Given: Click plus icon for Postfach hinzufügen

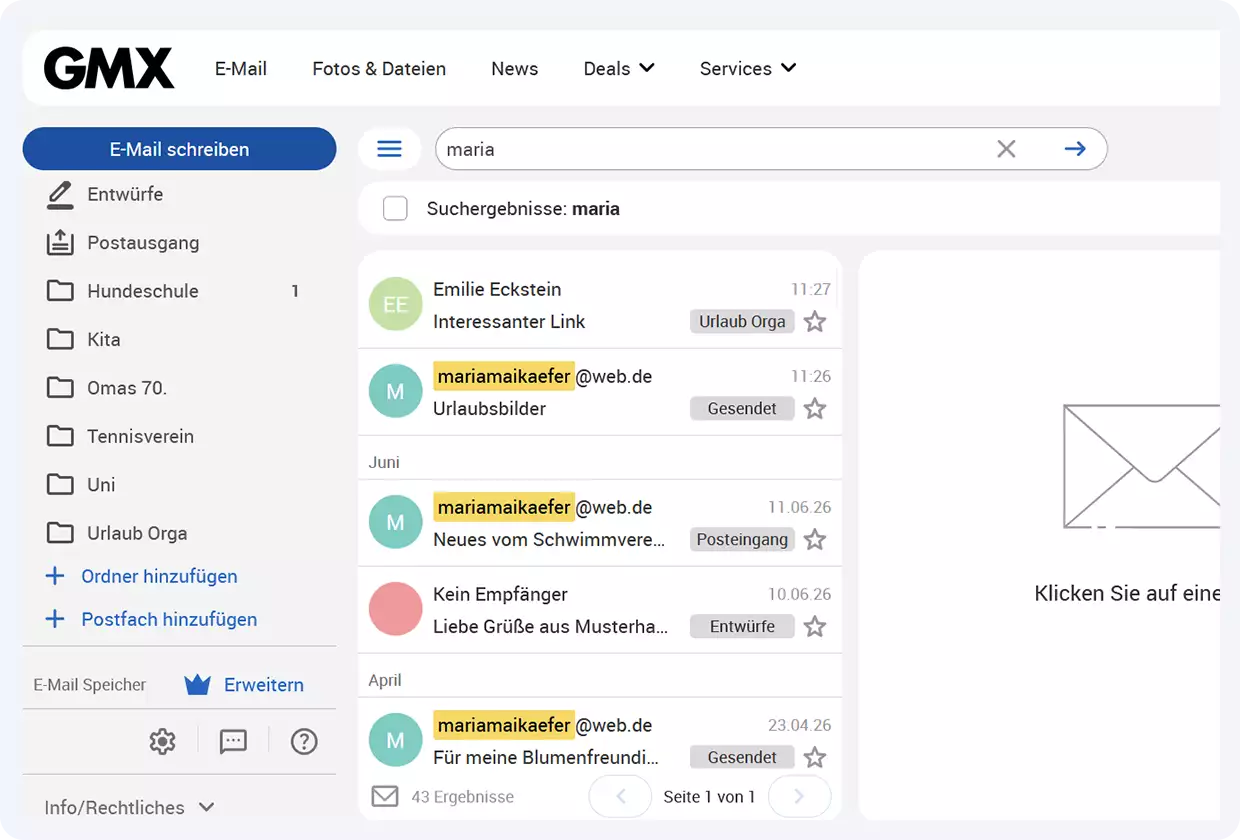Looking at the screenshot, I should coord(55,619).
